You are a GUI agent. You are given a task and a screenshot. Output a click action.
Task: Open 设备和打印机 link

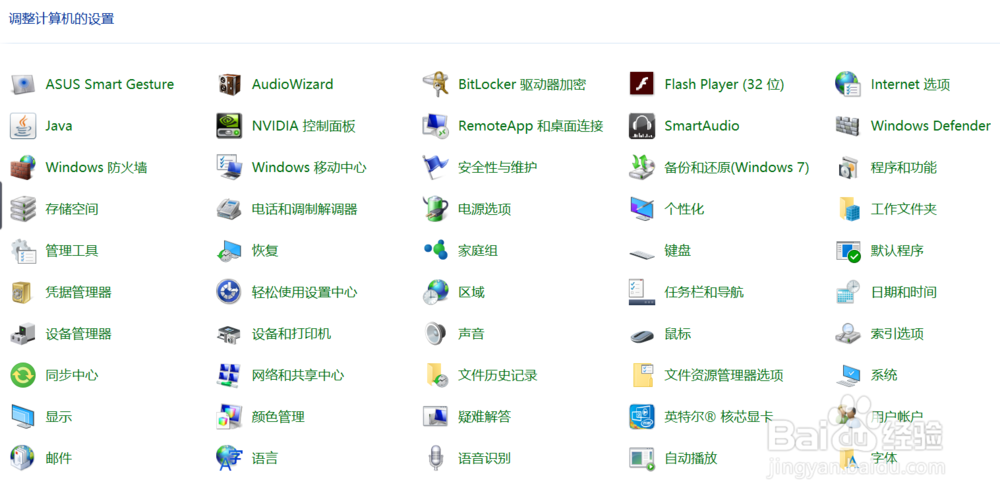tap(291, 333)
